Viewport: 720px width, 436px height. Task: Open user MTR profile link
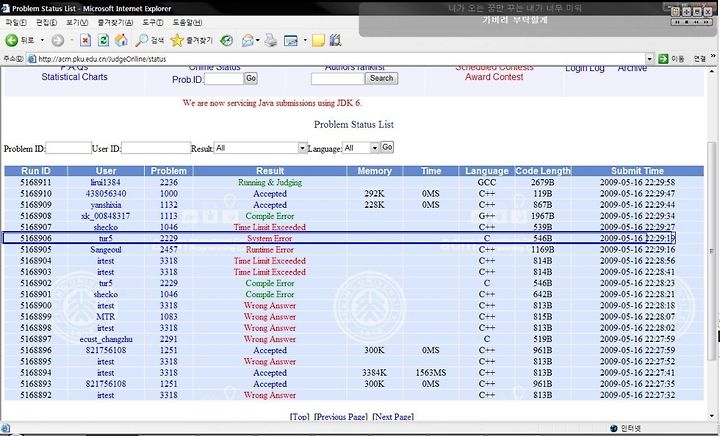[106, 317]
